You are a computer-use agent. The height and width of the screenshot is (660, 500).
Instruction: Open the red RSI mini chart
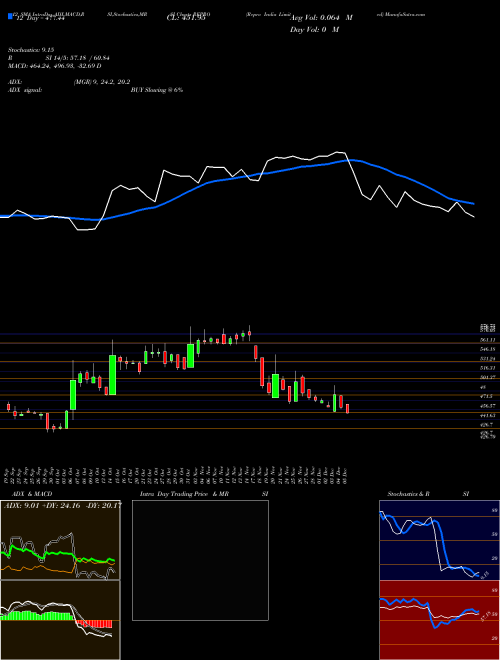coord(439,620)
